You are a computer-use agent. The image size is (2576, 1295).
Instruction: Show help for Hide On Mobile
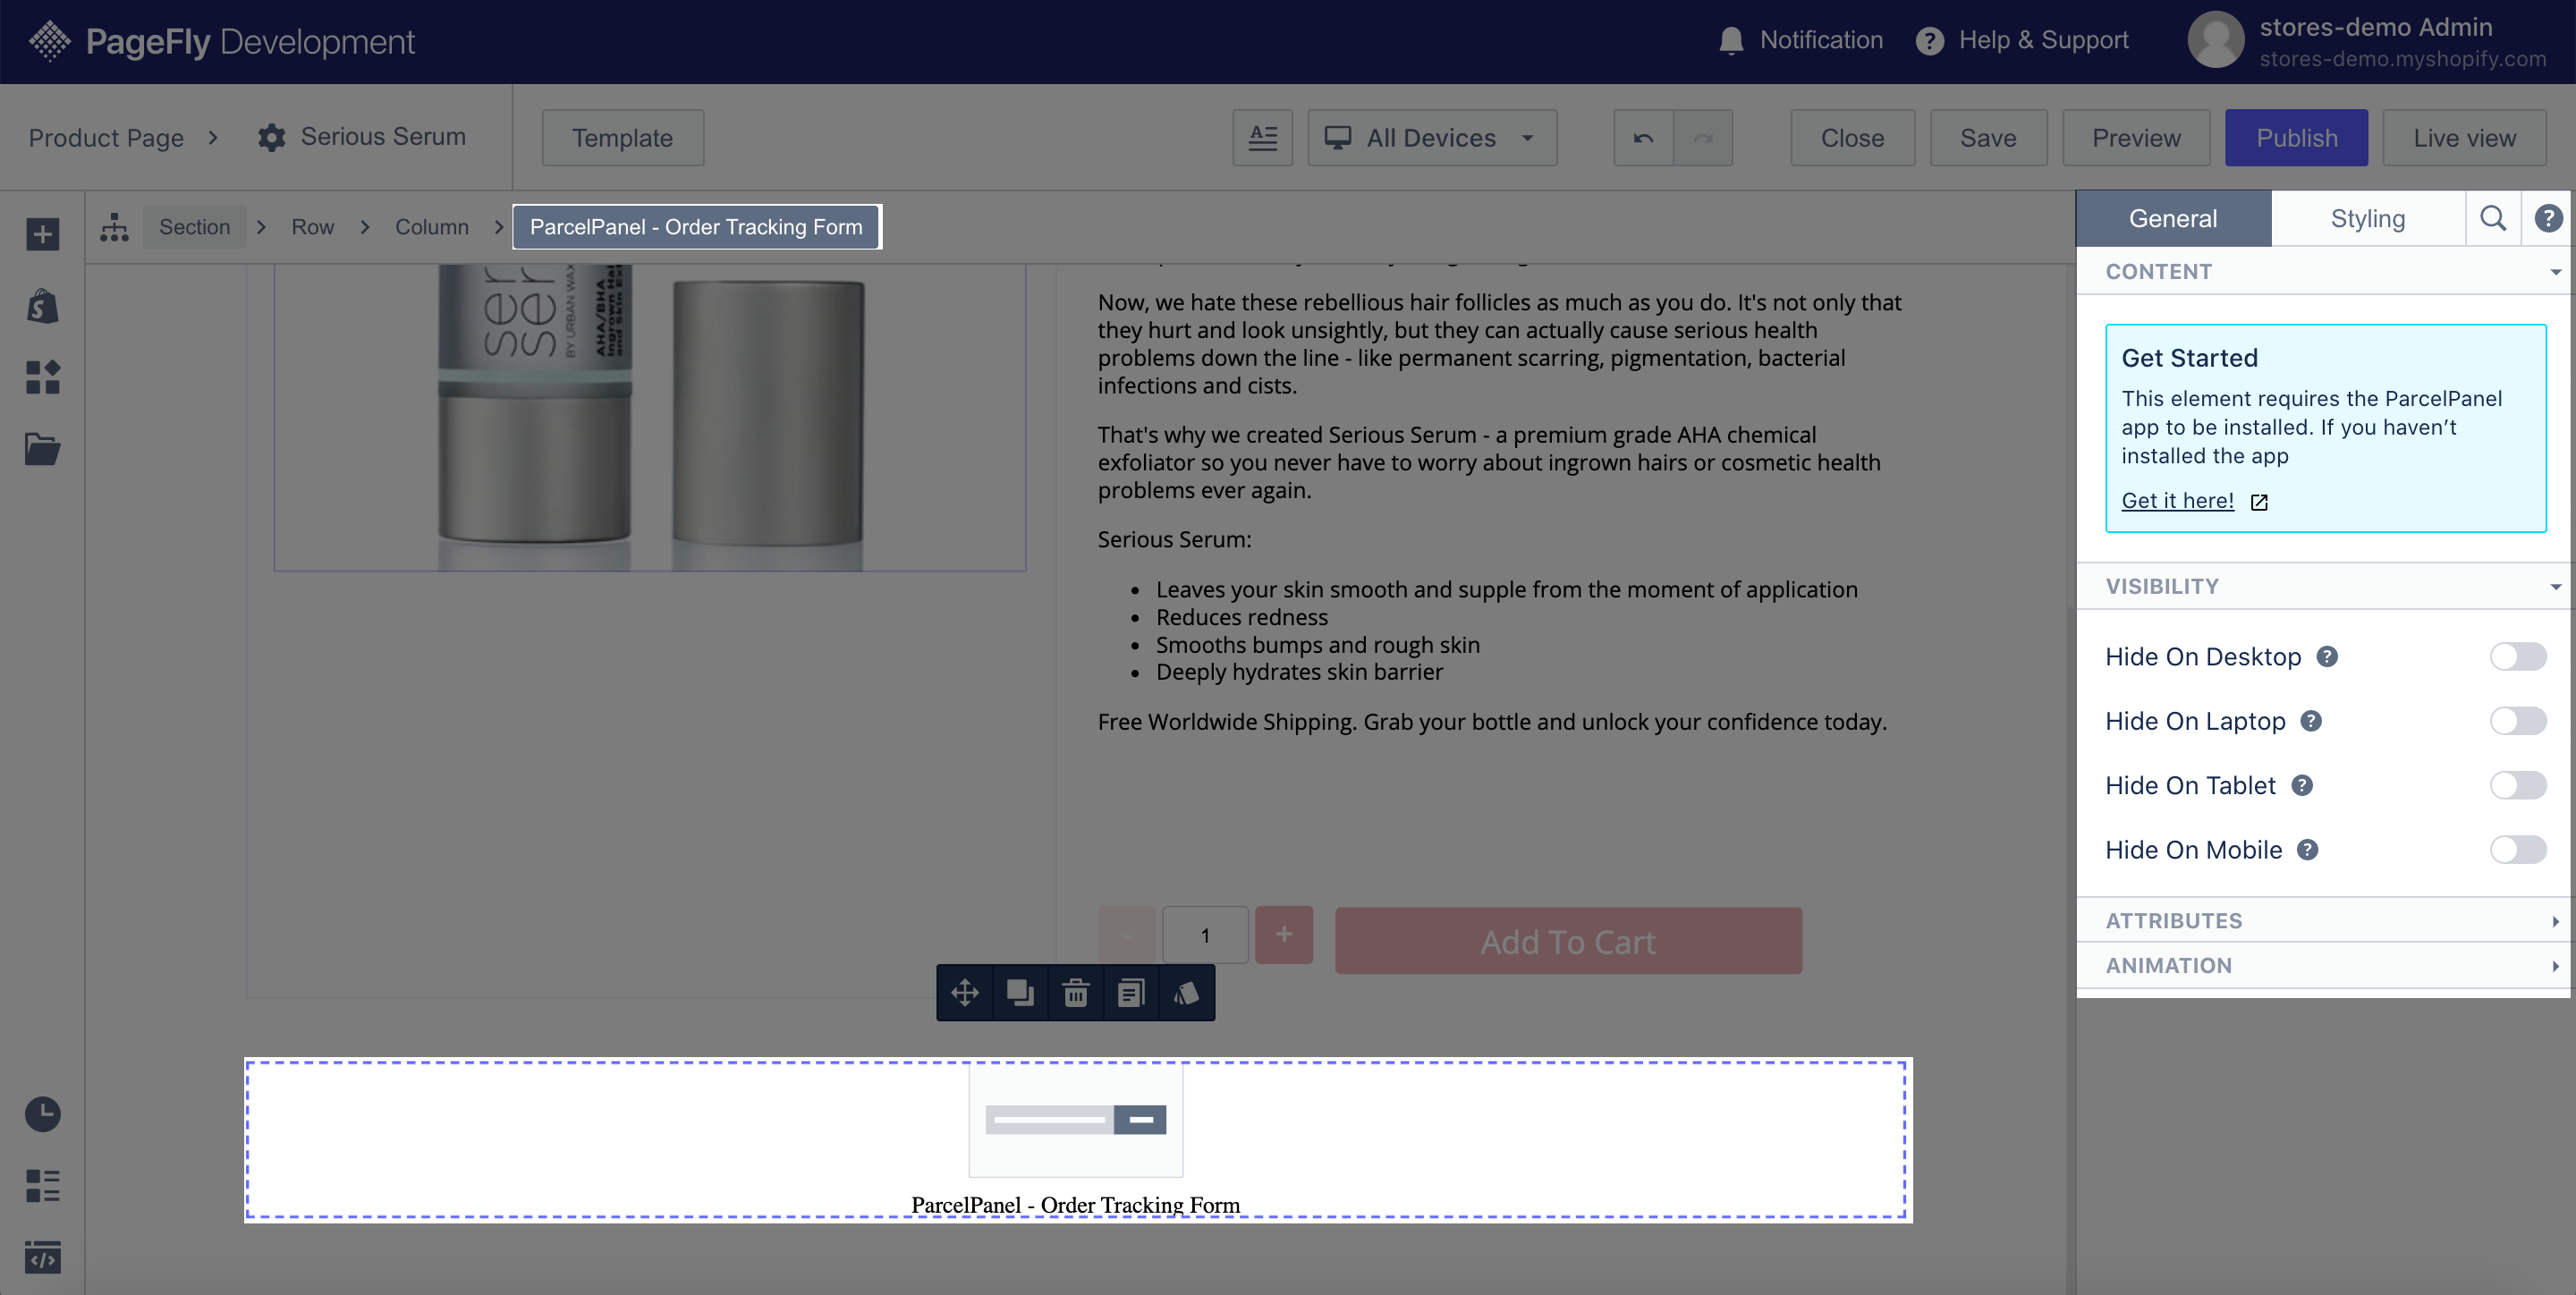coord(2307,850)
